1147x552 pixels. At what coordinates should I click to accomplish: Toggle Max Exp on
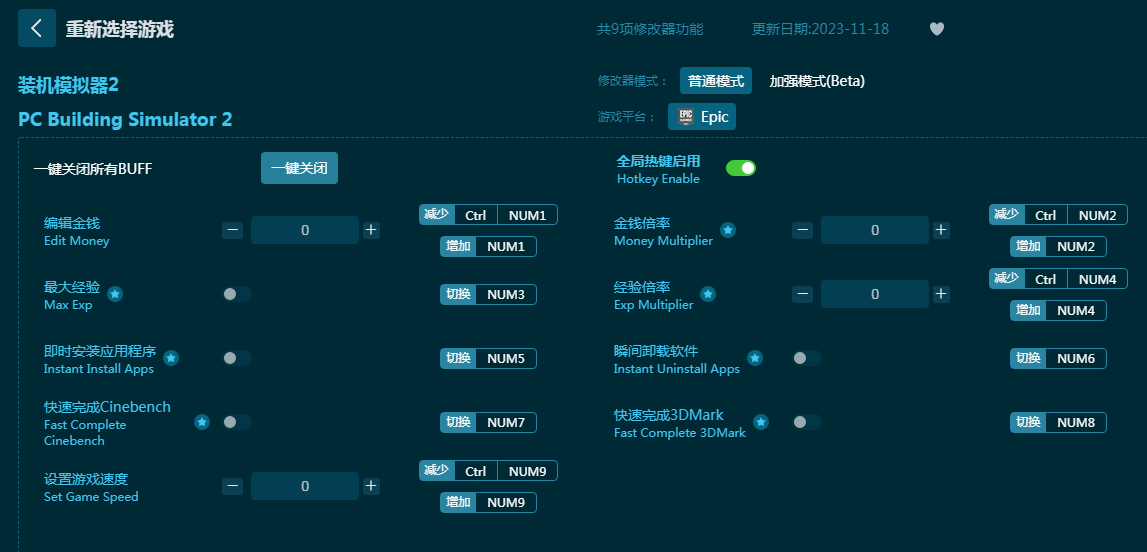point(237,294)
